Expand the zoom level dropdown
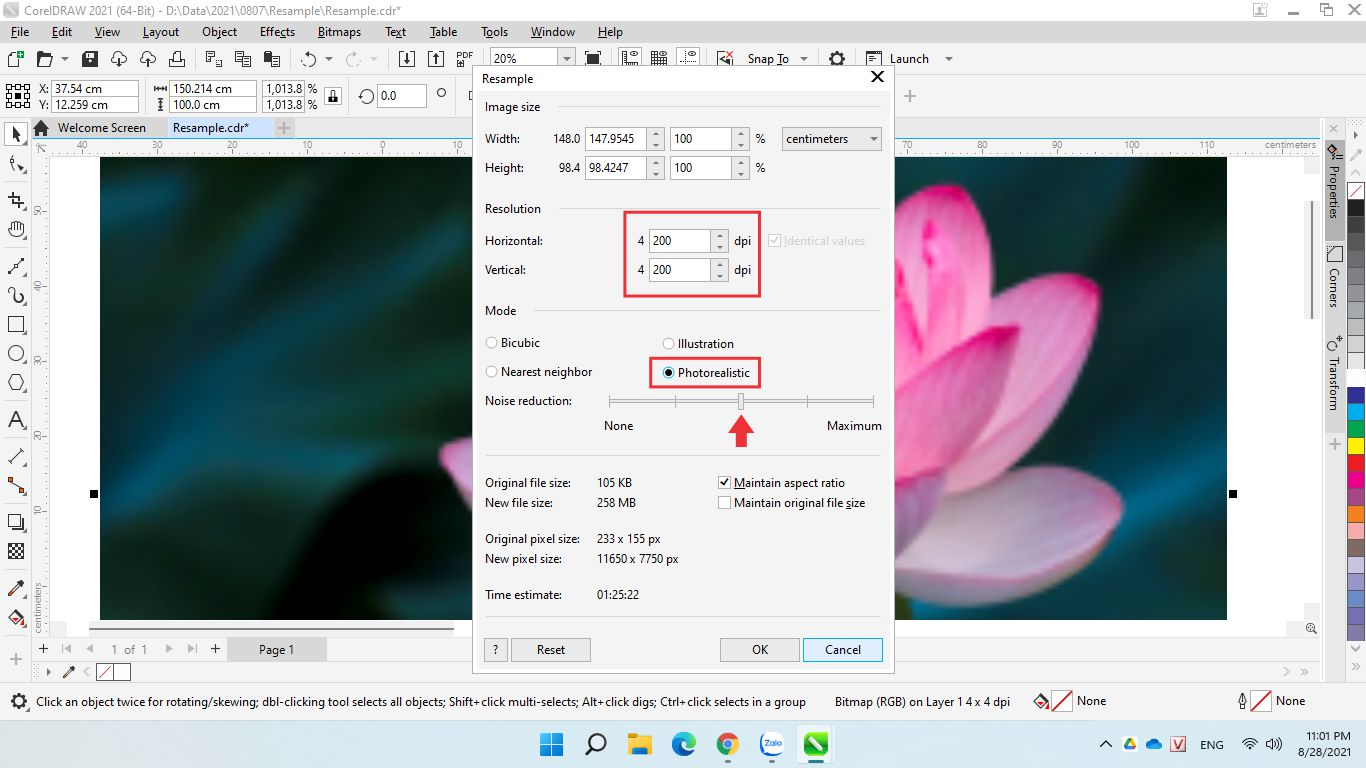1366x768 pixels. 567,59
